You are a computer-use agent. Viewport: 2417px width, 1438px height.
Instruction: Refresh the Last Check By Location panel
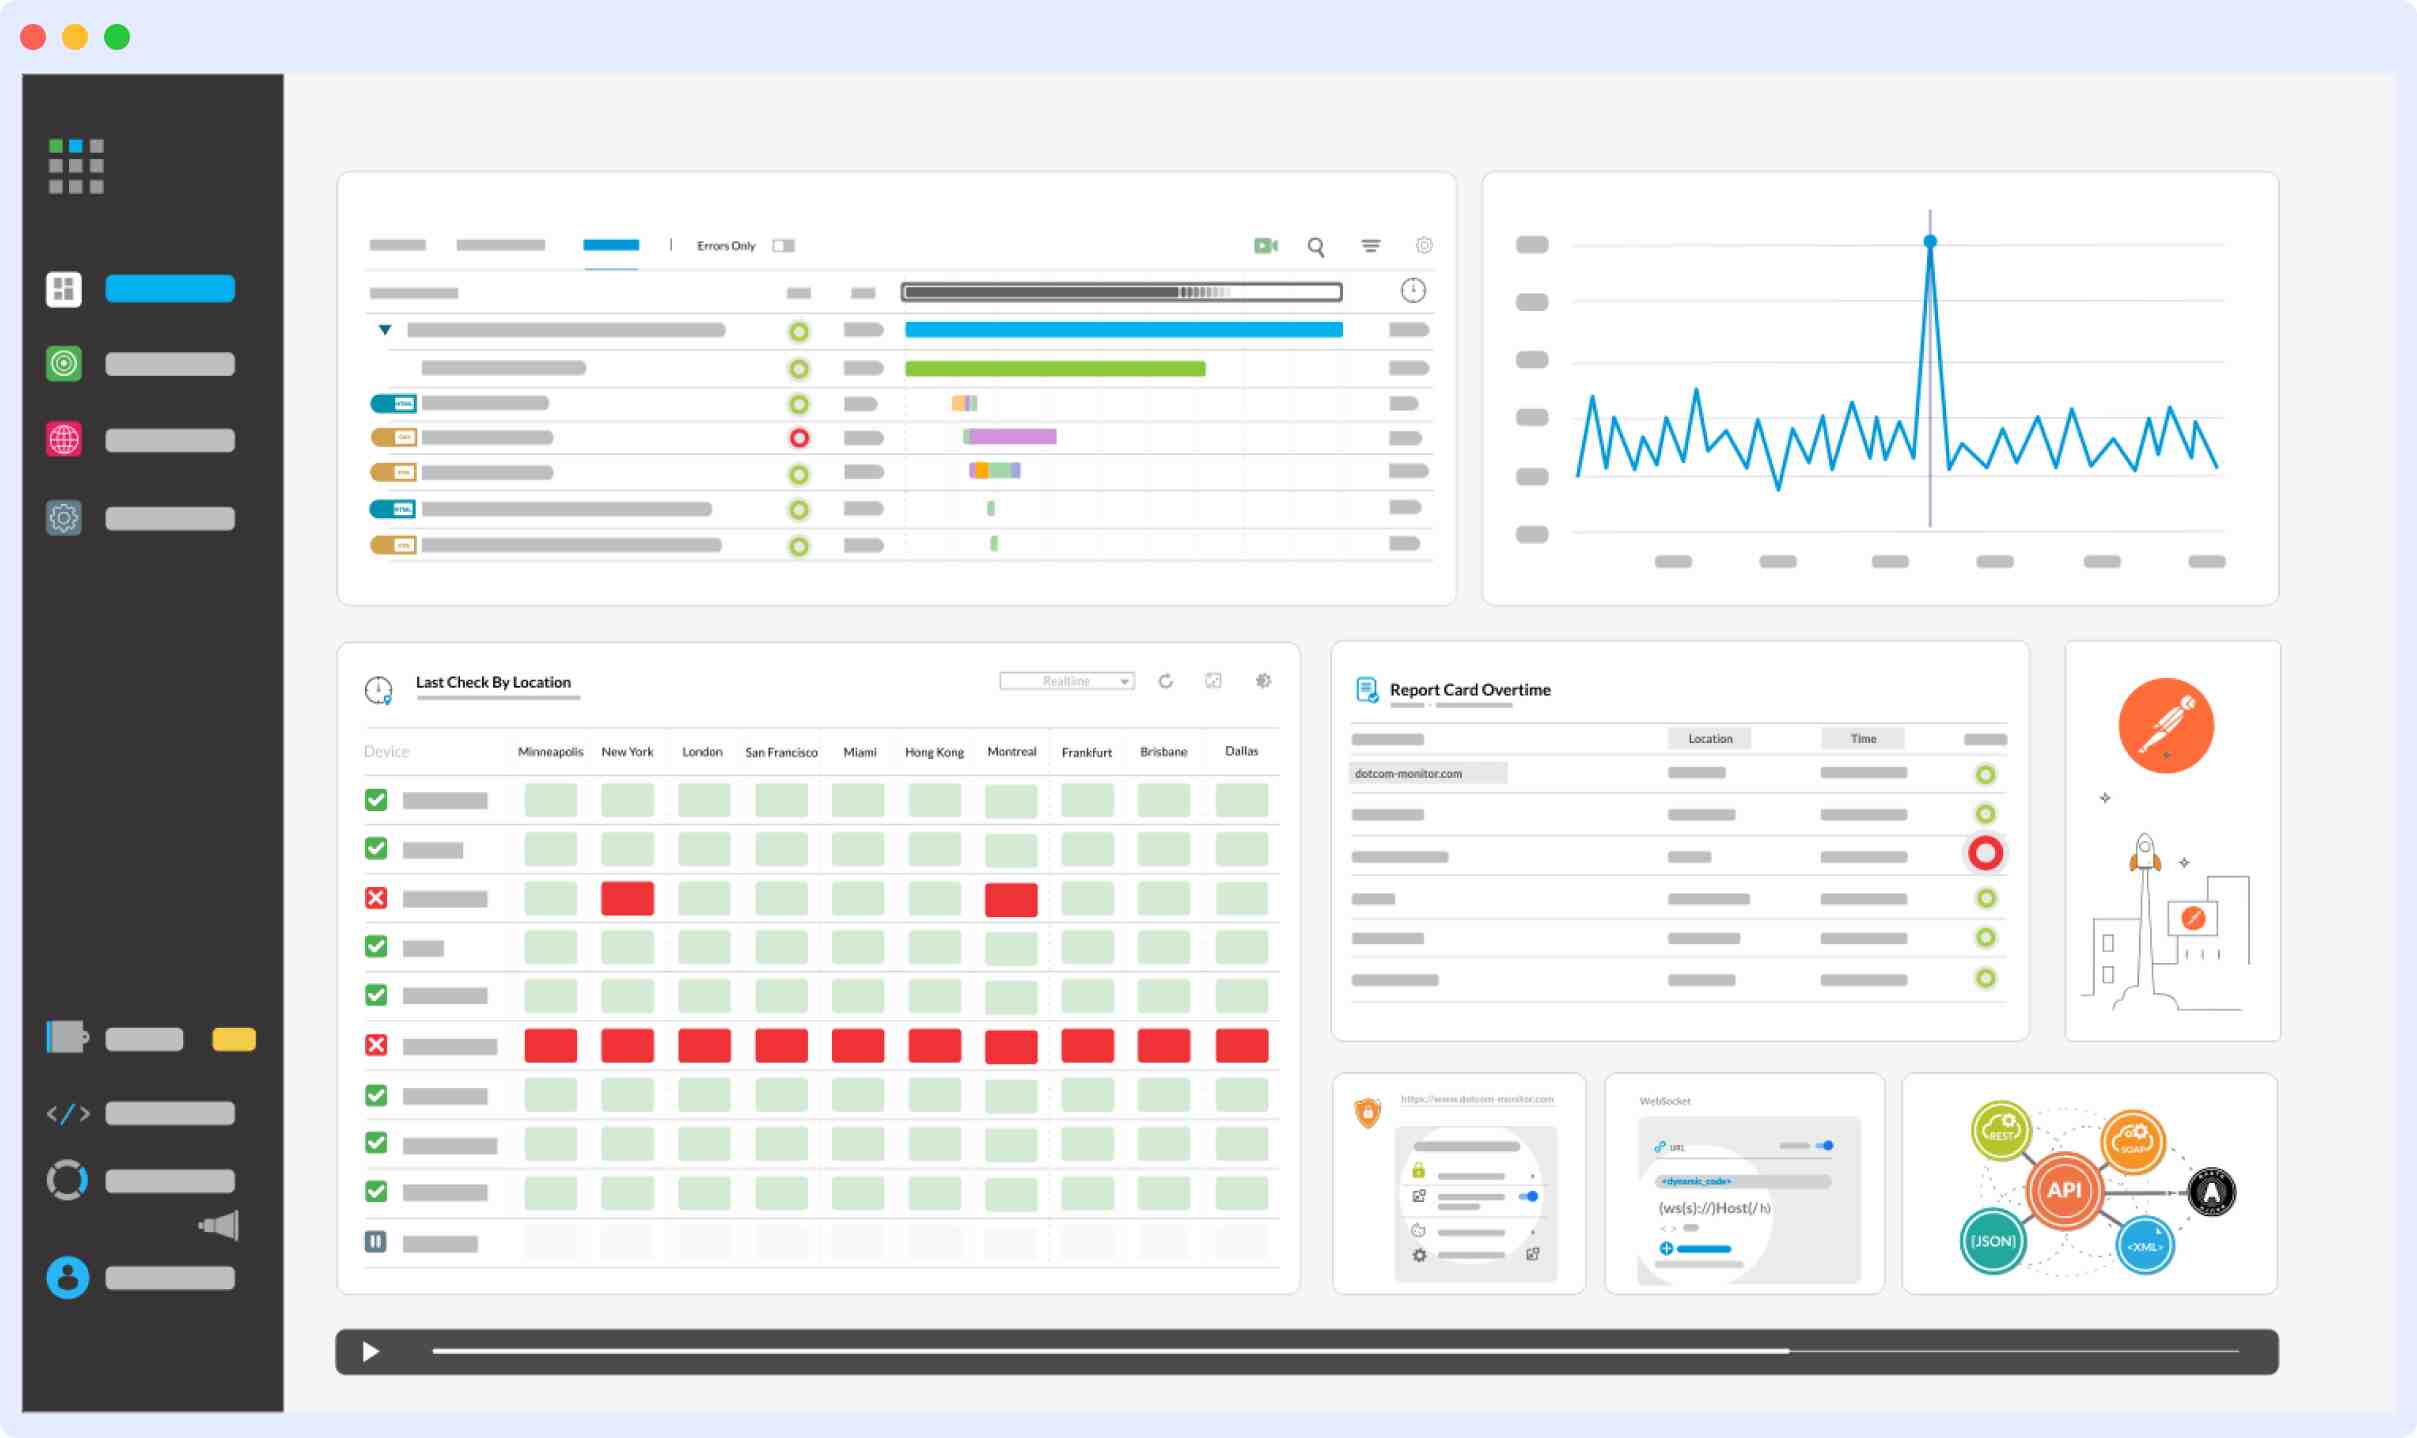1166,681
